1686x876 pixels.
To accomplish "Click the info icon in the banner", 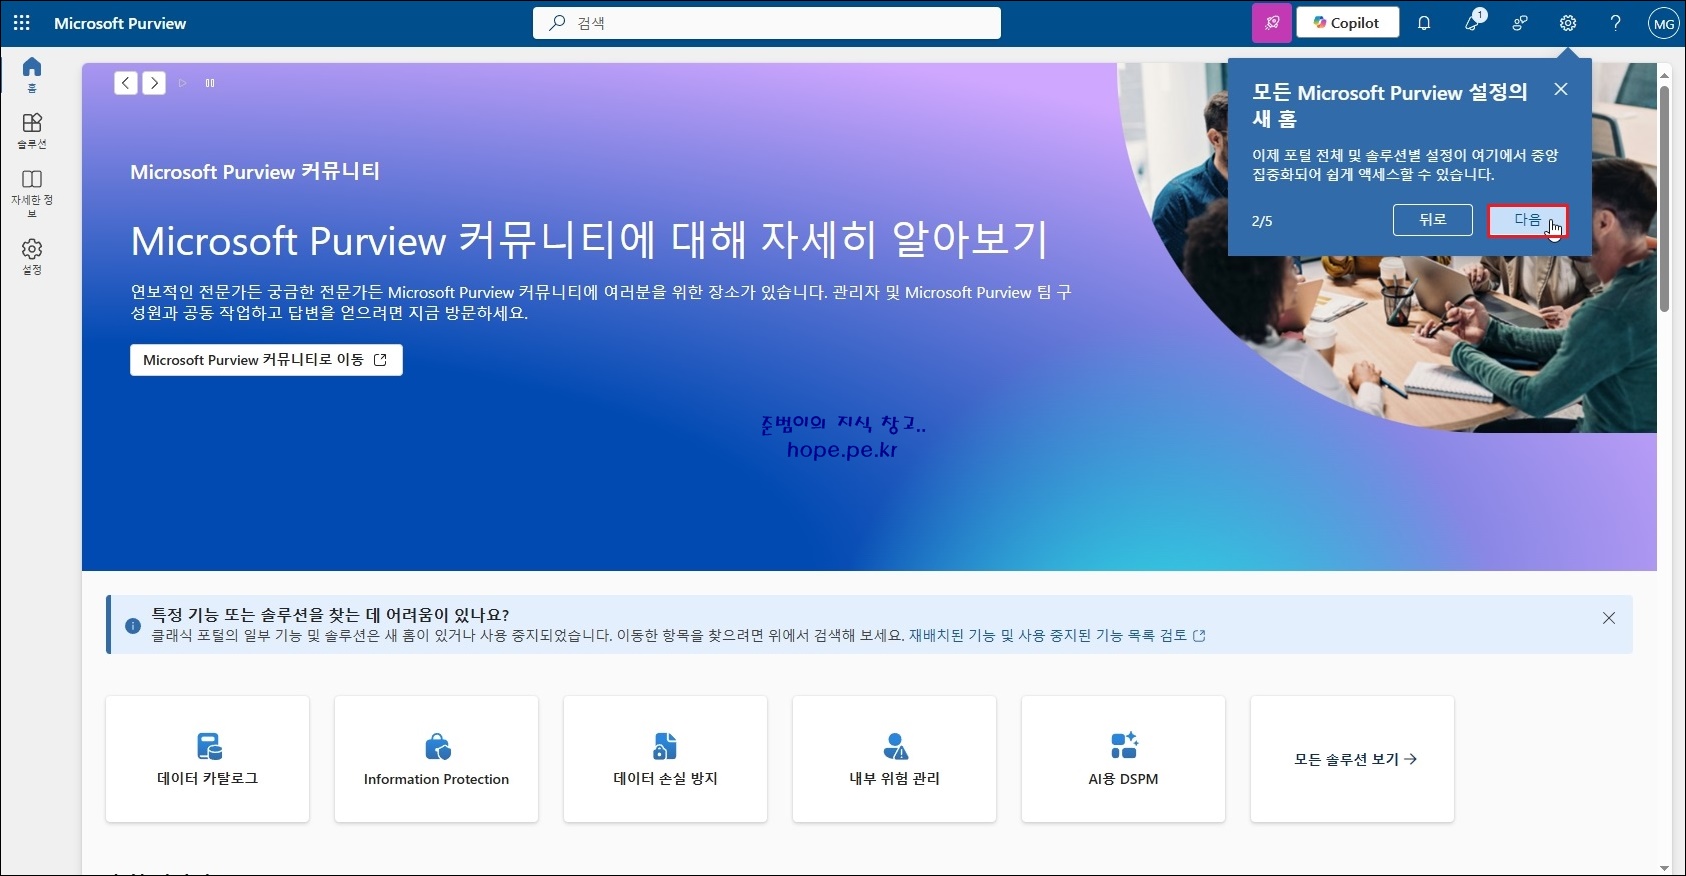I will click(133, 626).
